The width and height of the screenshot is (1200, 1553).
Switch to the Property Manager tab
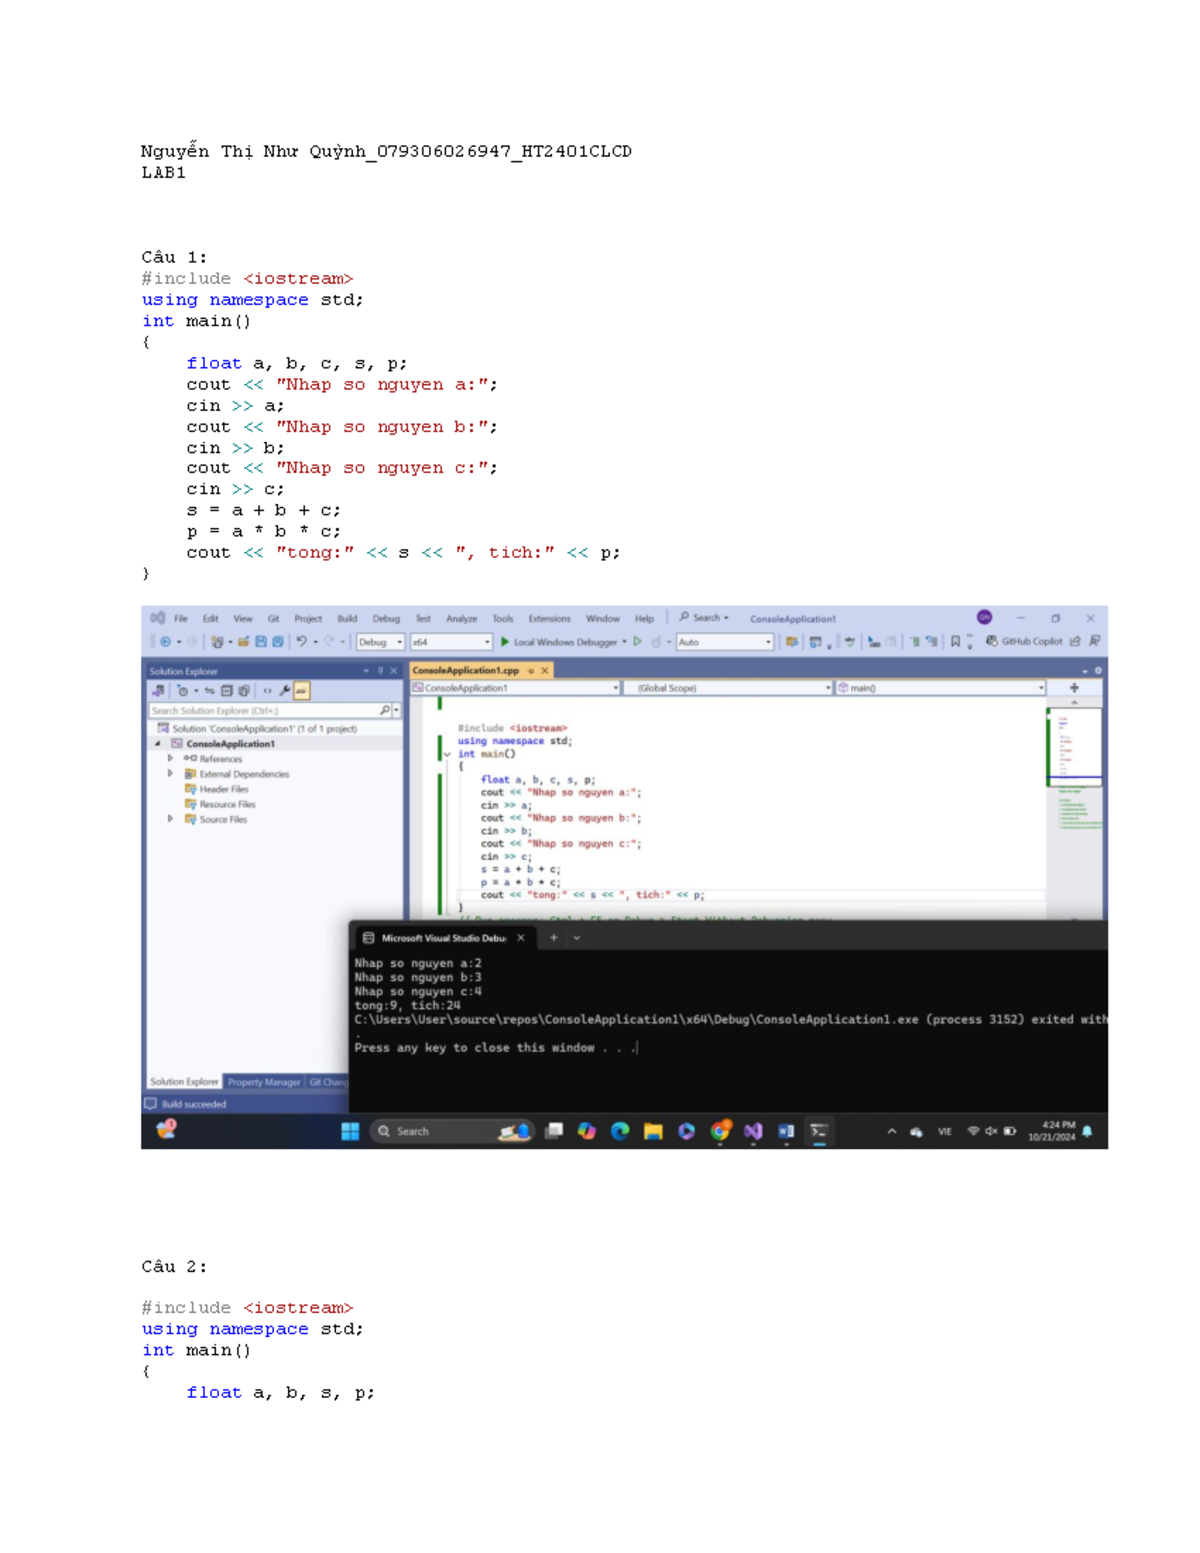click(x=264, y=1082)
